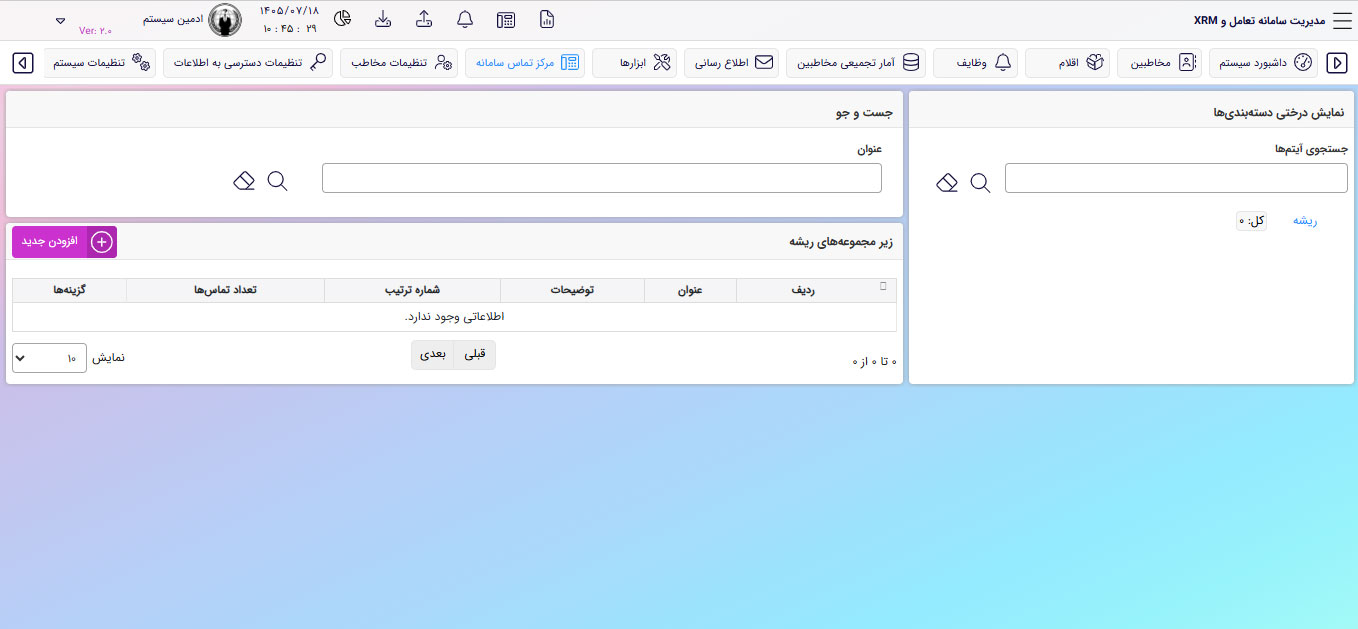Sort table by عنوان column

[x=691, y=290]
